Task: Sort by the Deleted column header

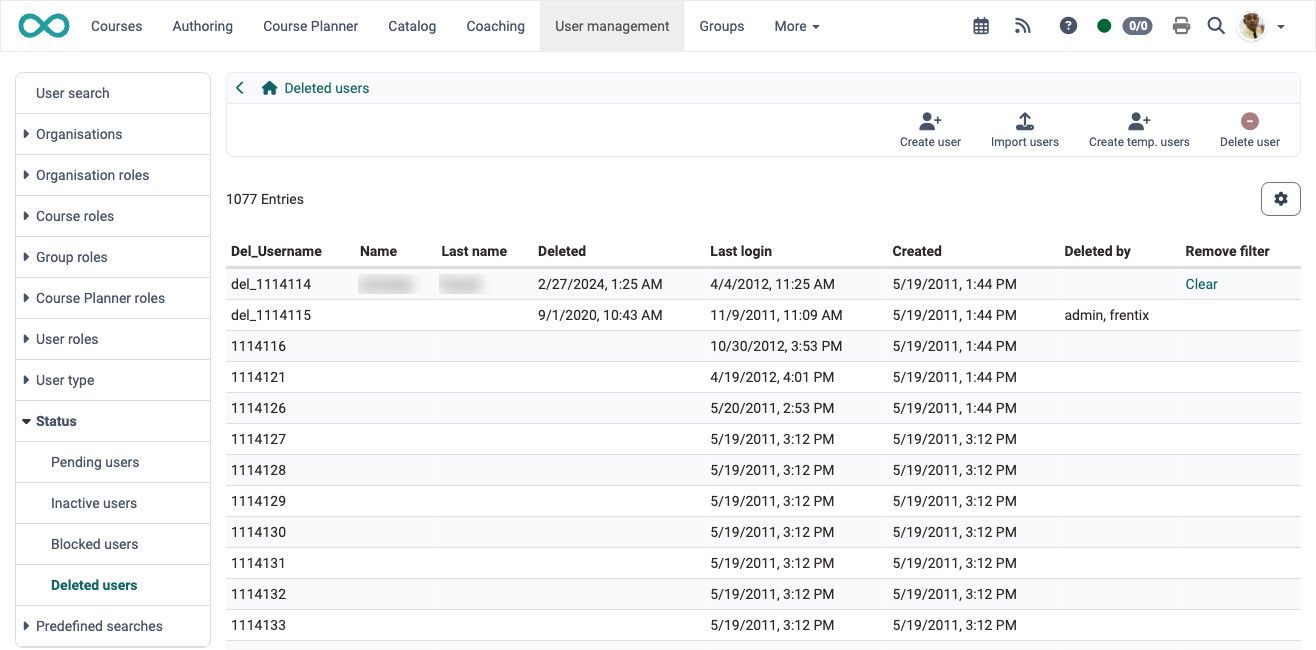Action: coord(562,251)
